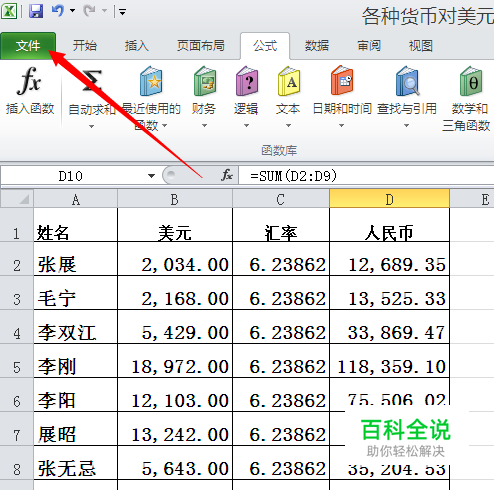
Task: Open the Math & Trig (数学和三角函数) icon
Action: pyautogui.click(x=470, y=81)
